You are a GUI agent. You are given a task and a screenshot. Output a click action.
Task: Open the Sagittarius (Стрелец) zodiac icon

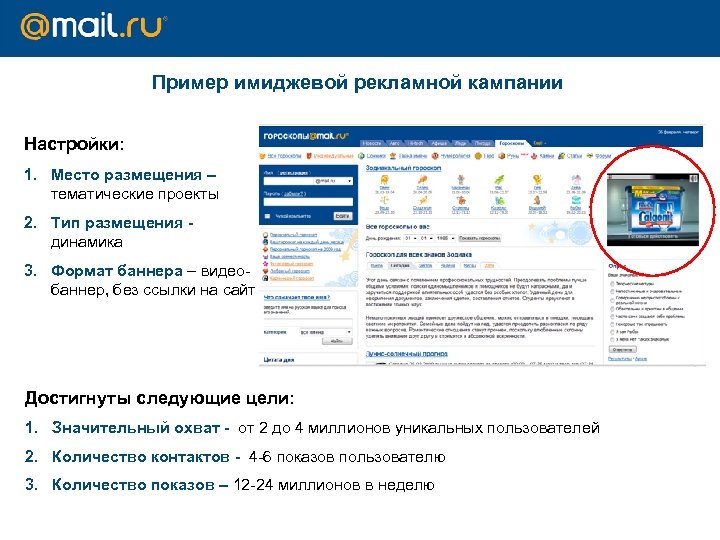pos(461,200)
